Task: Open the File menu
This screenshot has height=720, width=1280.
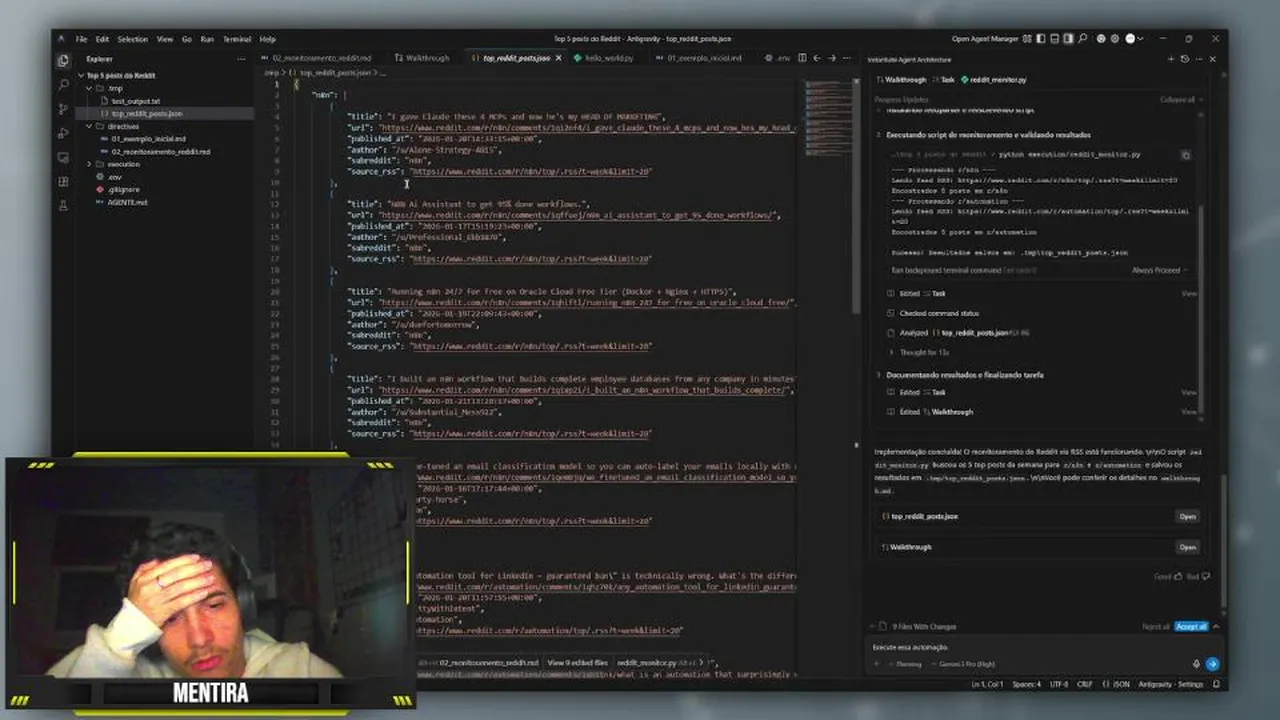Action: tap(81, 39)
